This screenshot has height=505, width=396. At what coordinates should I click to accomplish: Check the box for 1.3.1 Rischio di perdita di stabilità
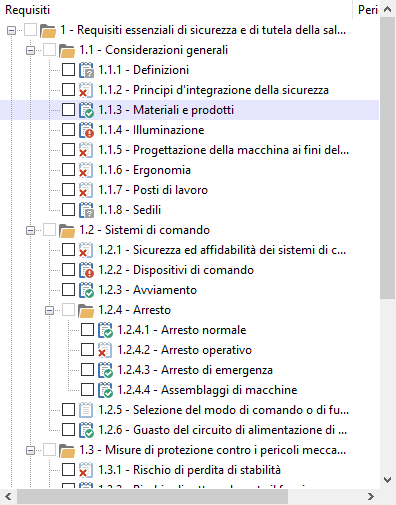(68, 470)
